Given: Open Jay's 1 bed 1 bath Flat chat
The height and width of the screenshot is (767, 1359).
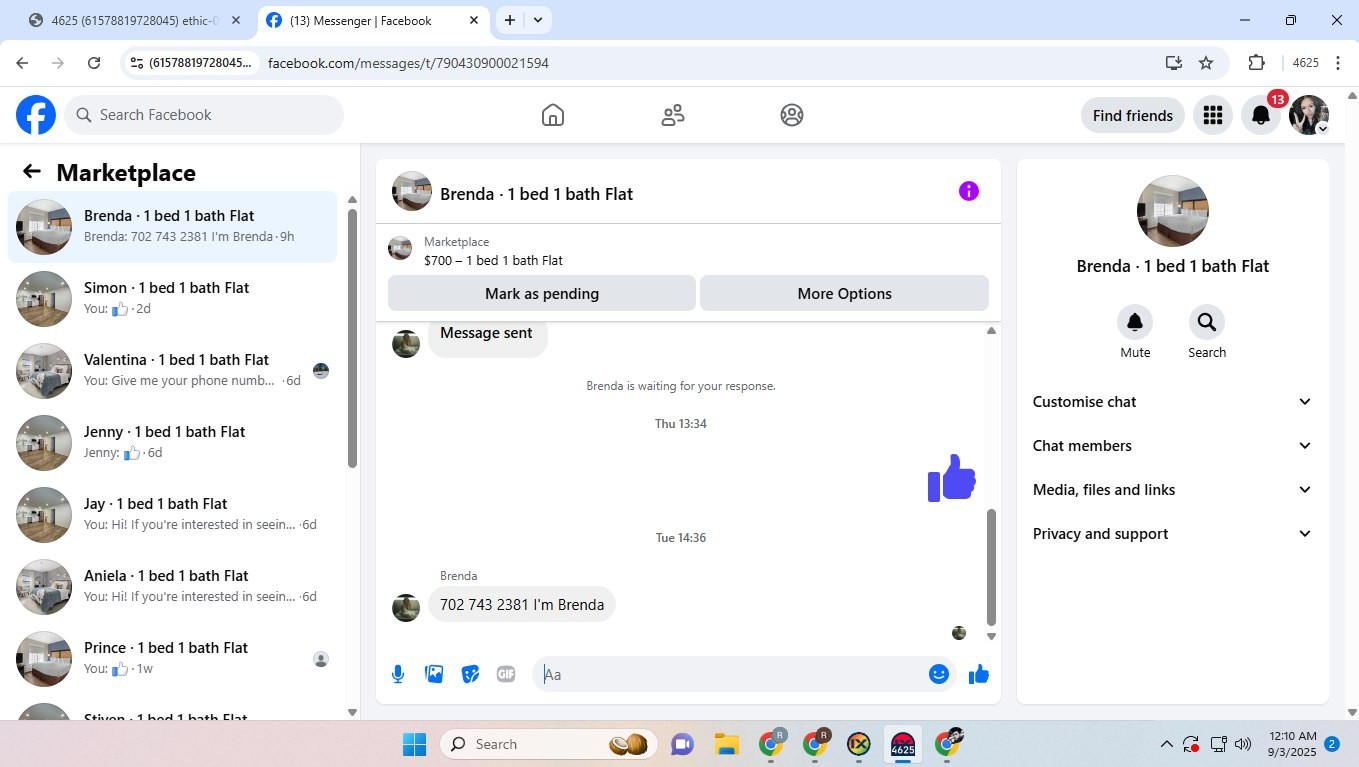Looking at the screenshot, I should (172, 515).
